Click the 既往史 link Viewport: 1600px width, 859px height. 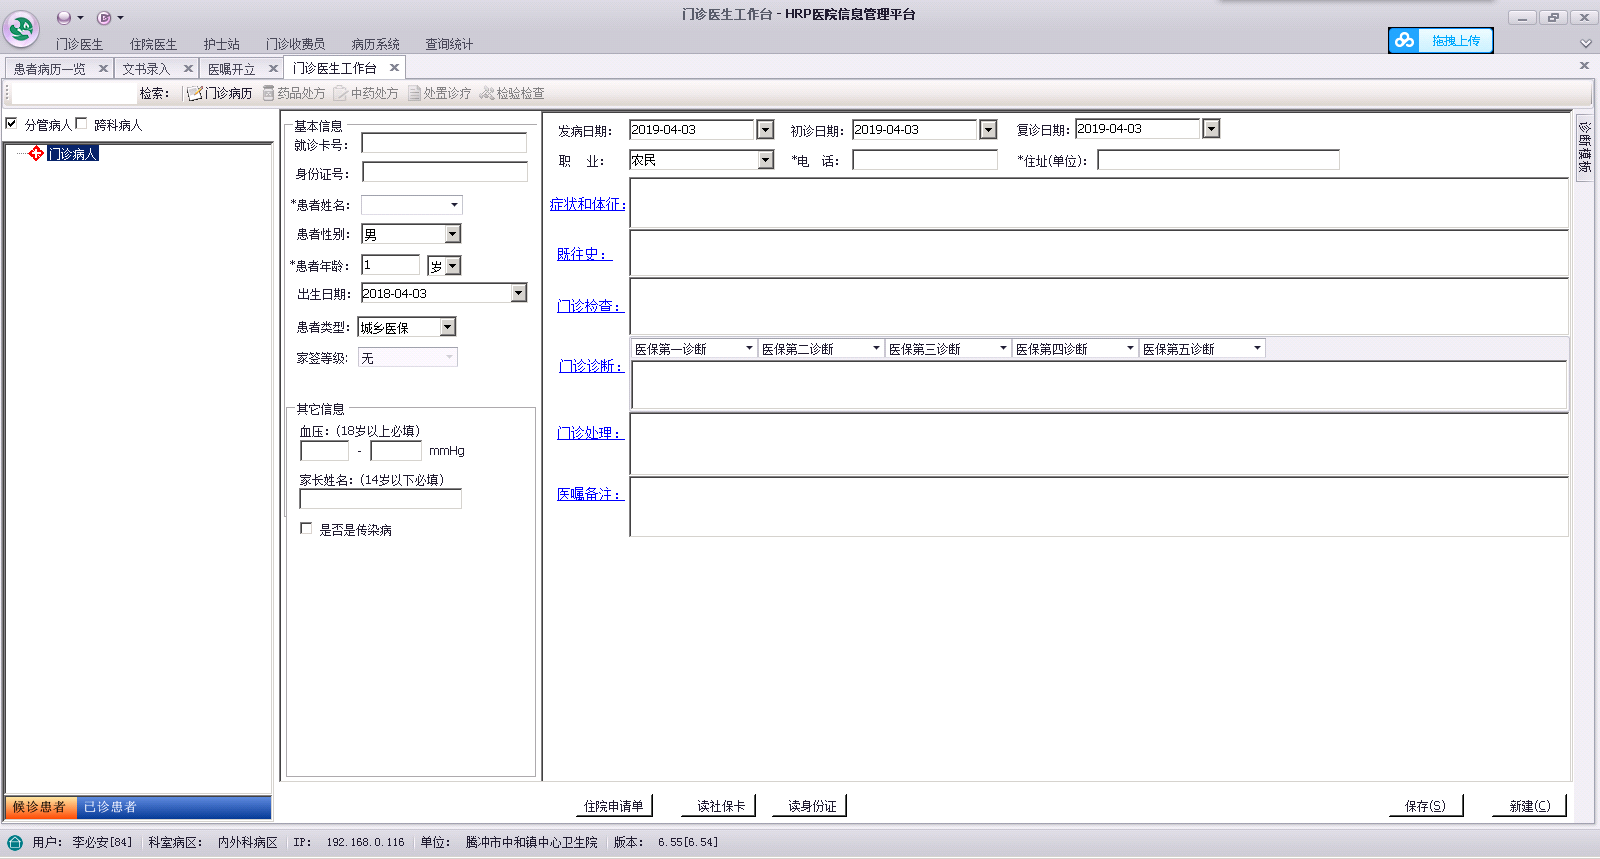pyautogui.click(x=584, y=254)
